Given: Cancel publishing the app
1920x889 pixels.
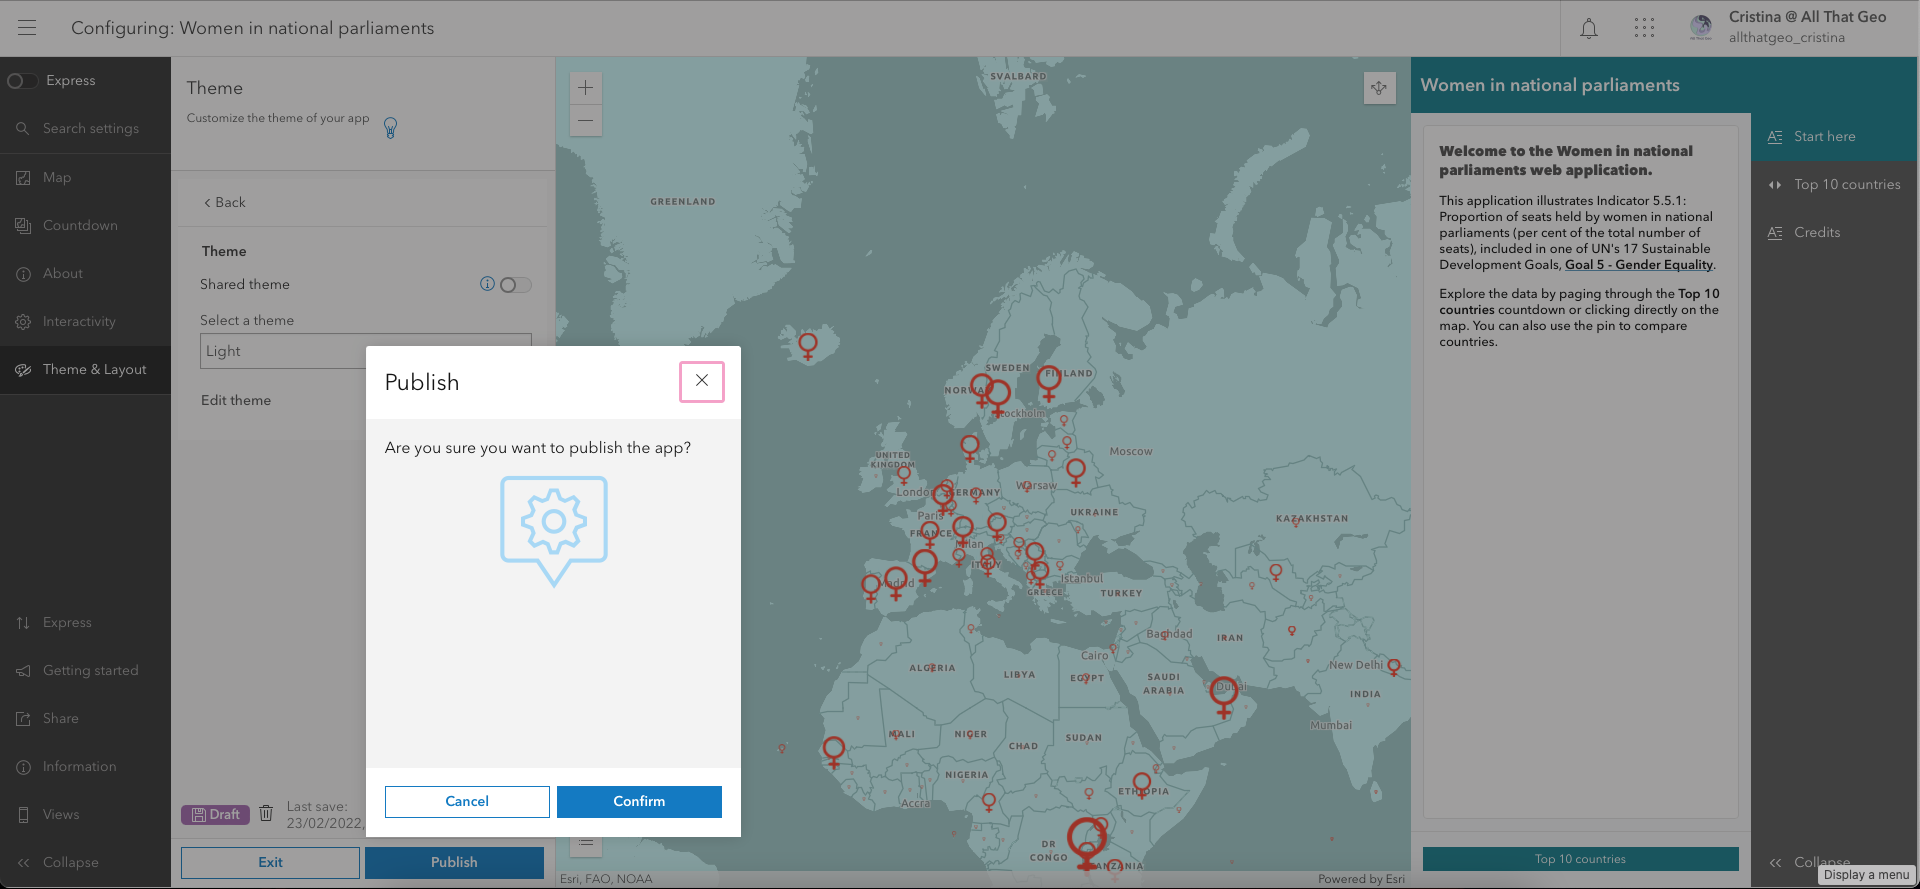Looking at the screenshot, I should click(x=467, y=801).
